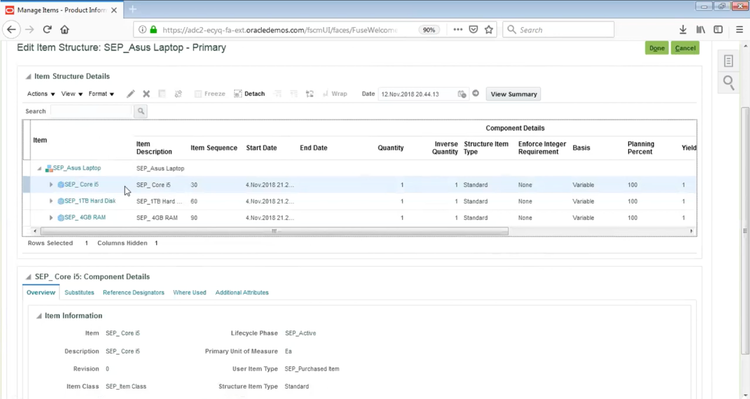The width and height of the screenshot is (750, 399).
Task: Expand the SEP_1TB Hard Disk node
Action: click(51, 201)
